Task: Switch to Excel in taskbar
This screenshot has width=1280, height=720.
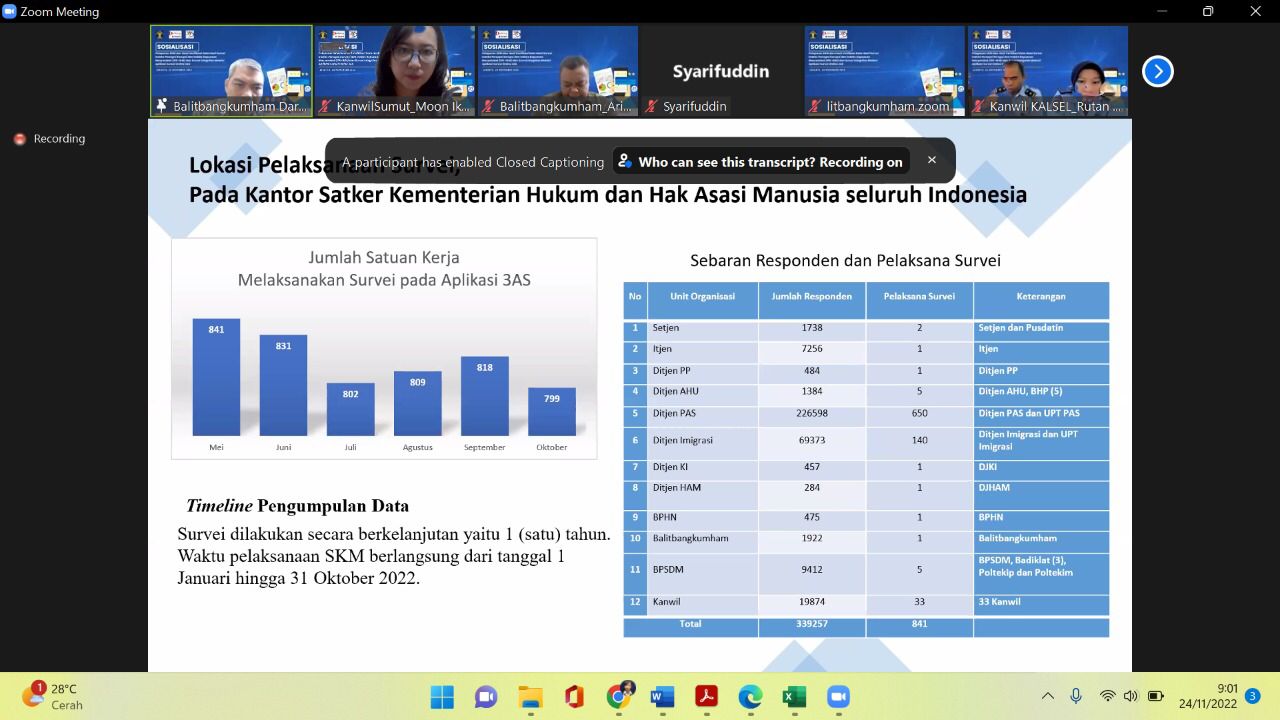Action: coord(794,696)
